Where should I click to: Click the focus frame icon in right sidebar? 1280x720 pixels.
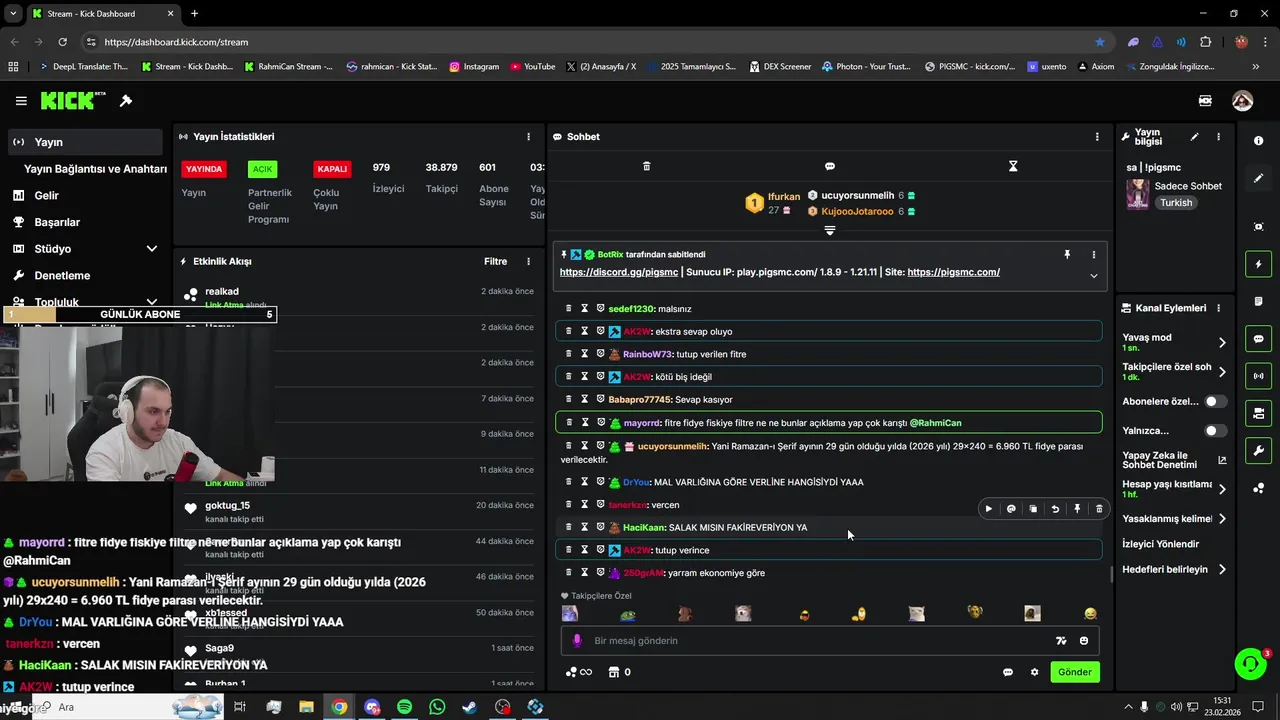1258,227
